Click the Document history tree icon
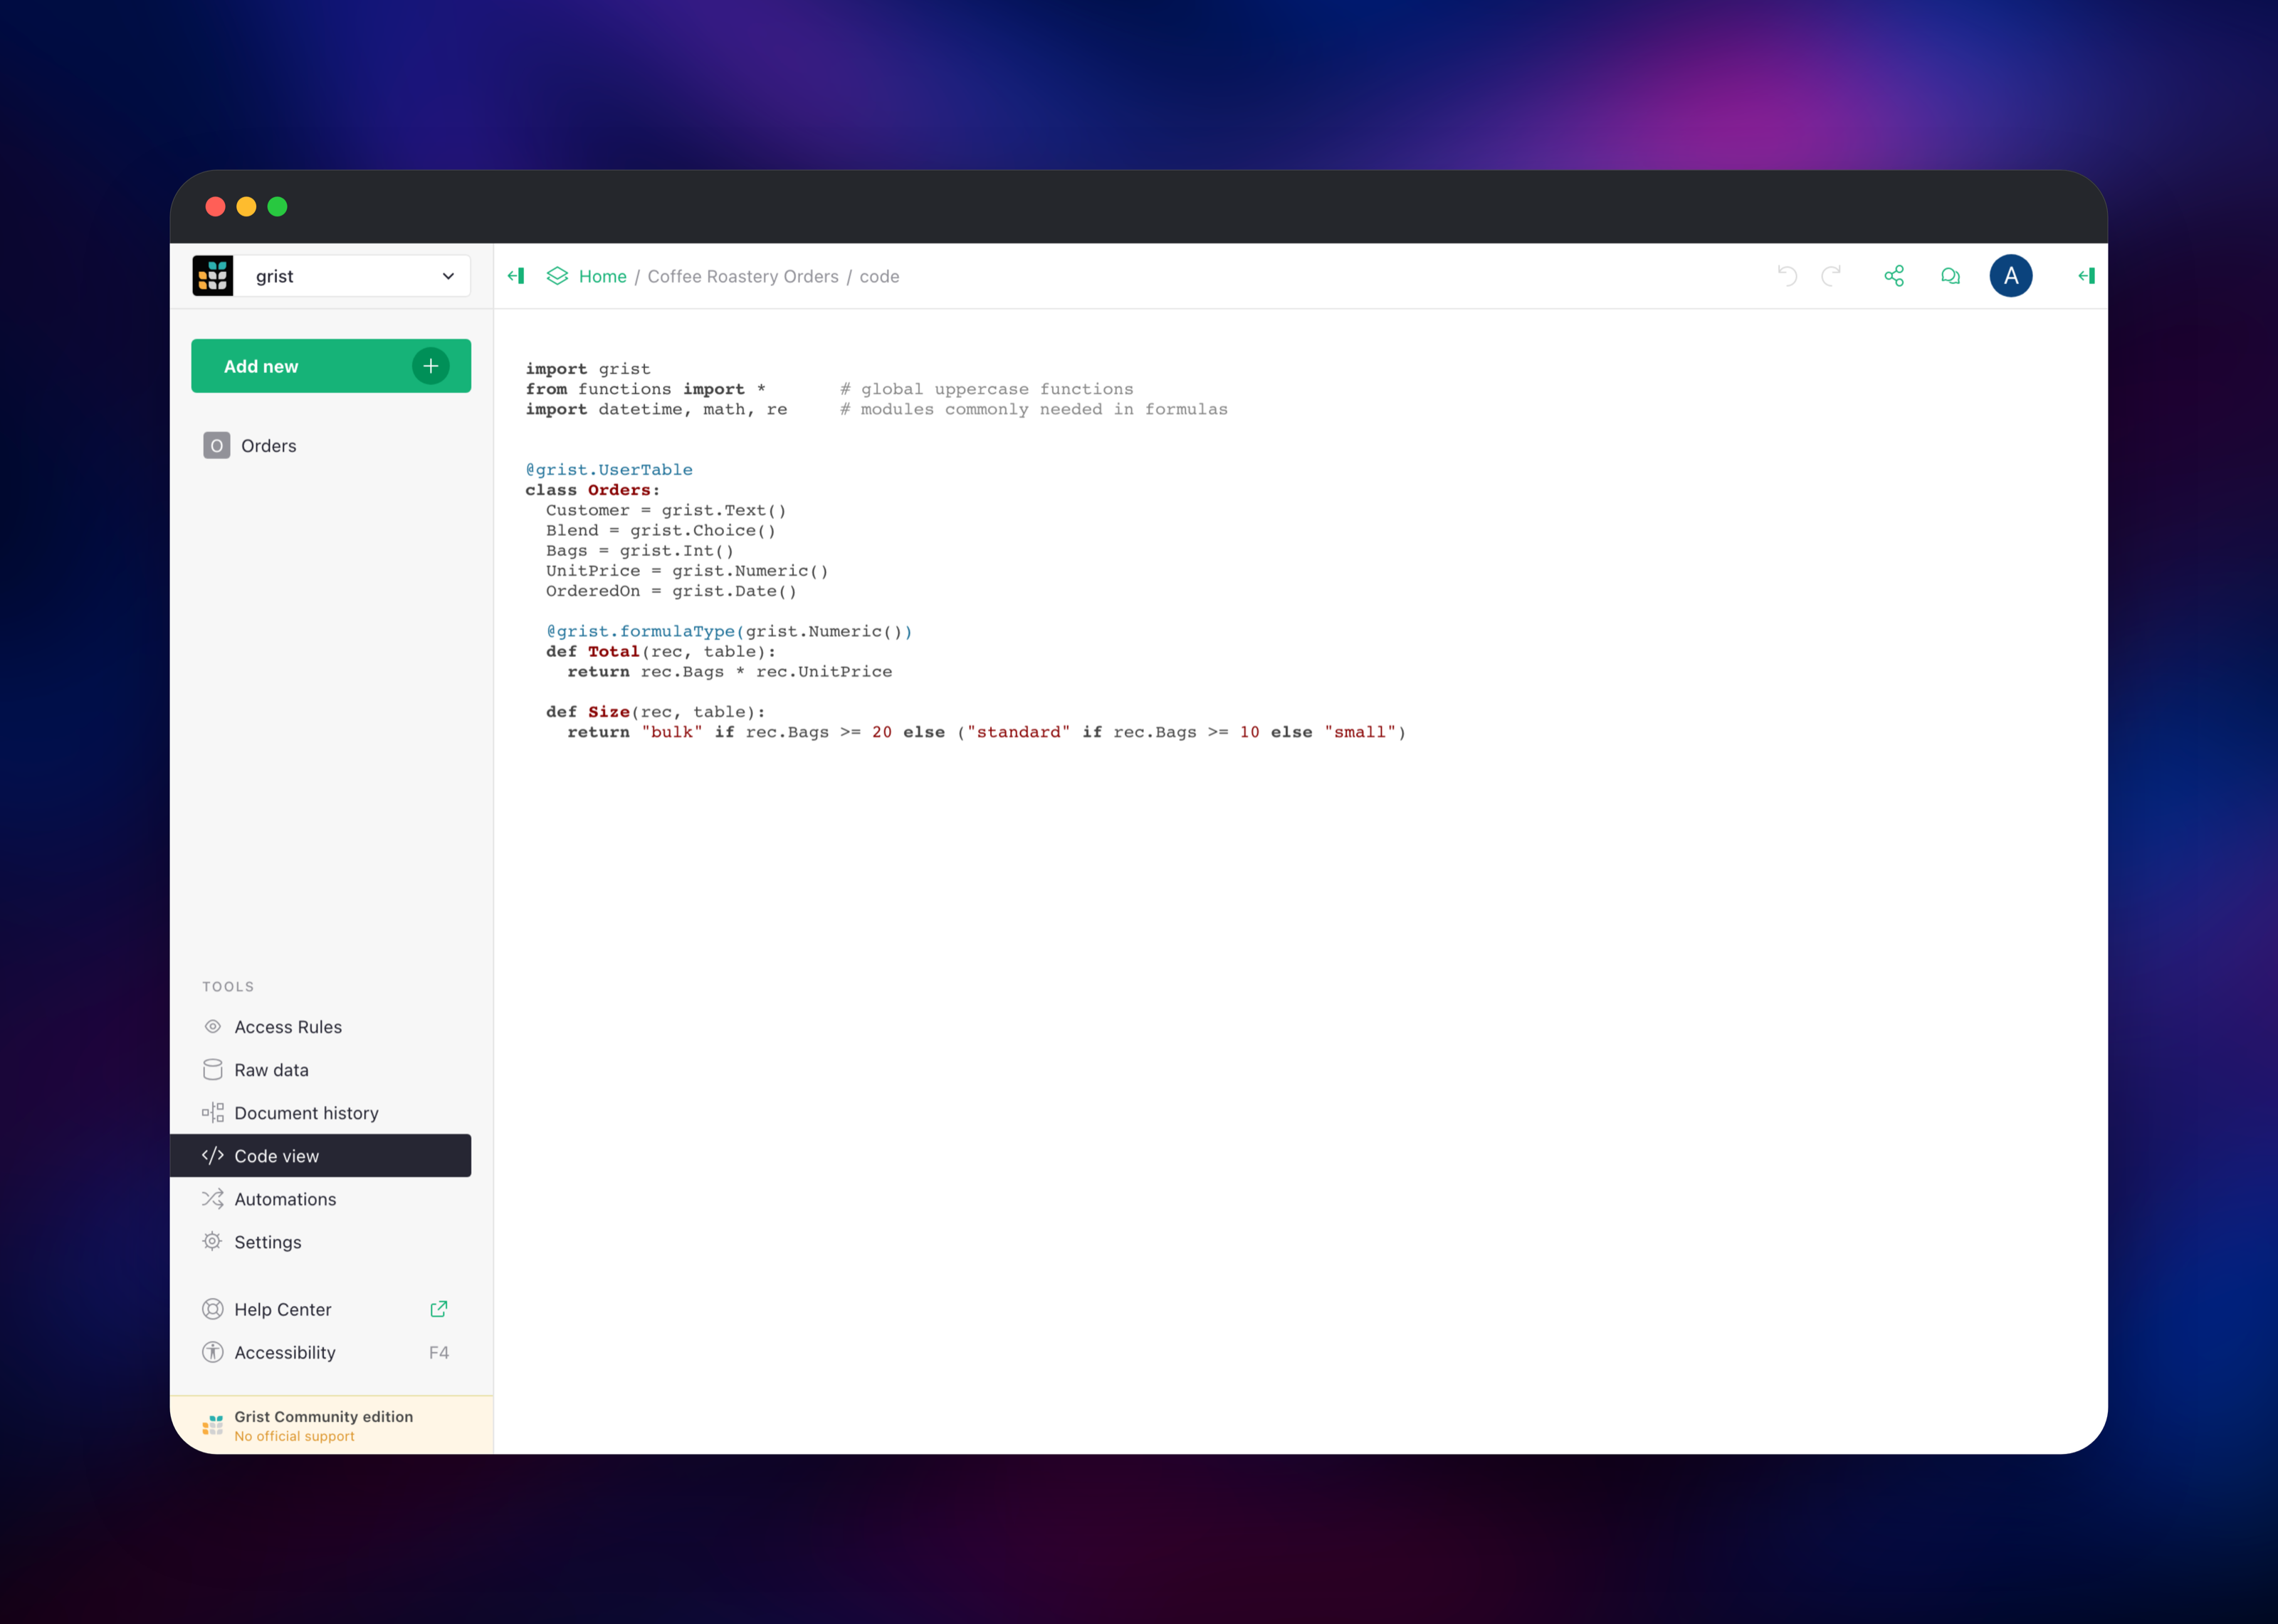Image resolution: width=2278 pixels, height=1624 pixels. (x=212, y=1113)
